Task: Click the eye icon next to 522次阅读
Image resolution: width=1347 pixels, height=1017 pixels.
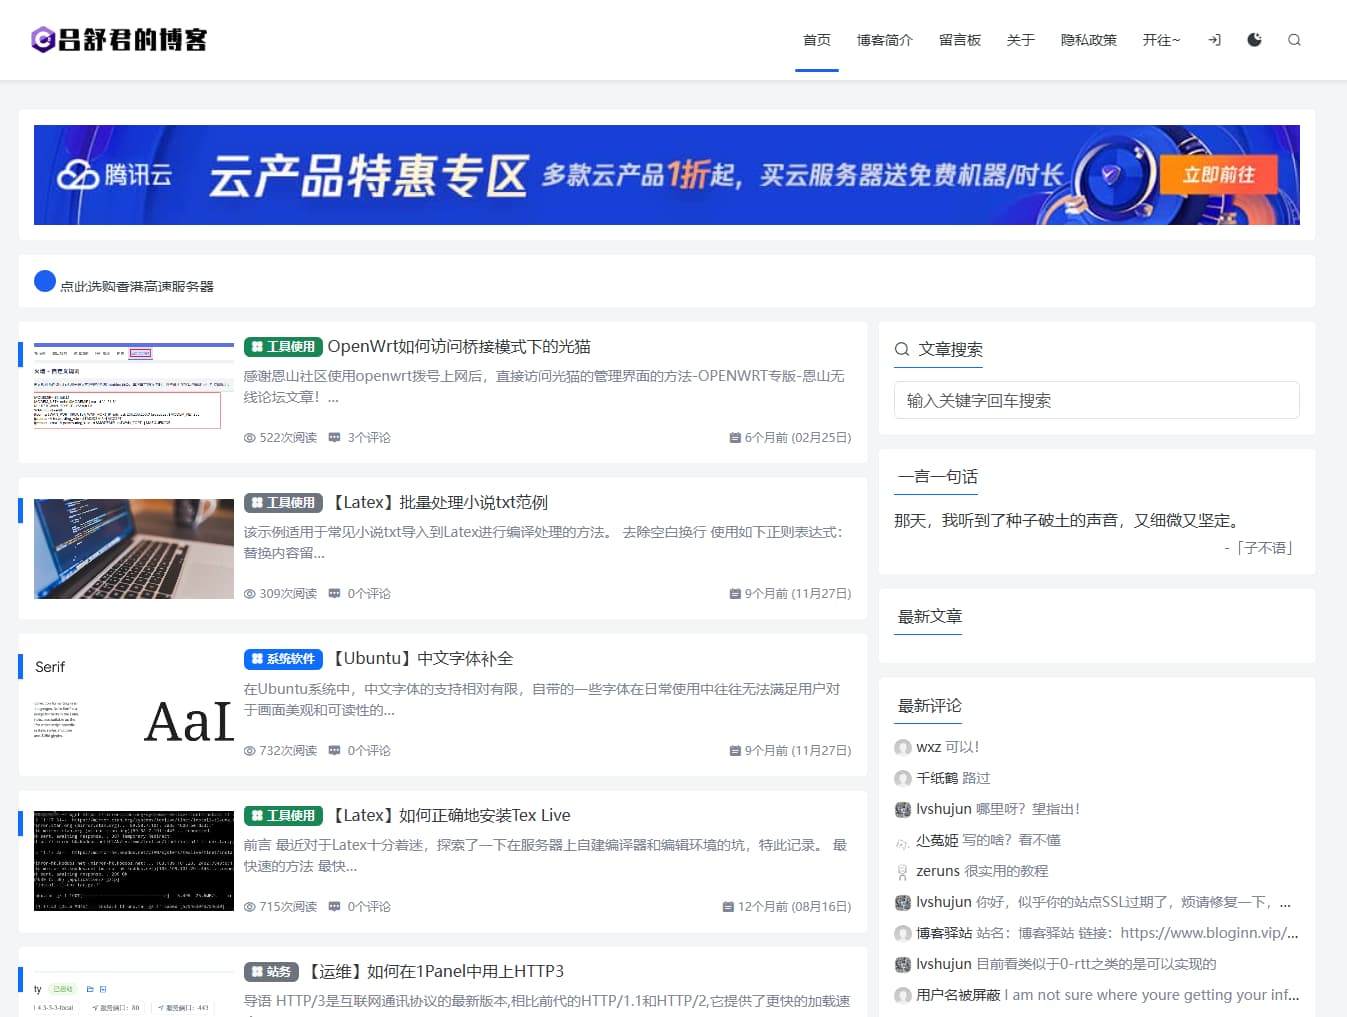Action: 249,437
